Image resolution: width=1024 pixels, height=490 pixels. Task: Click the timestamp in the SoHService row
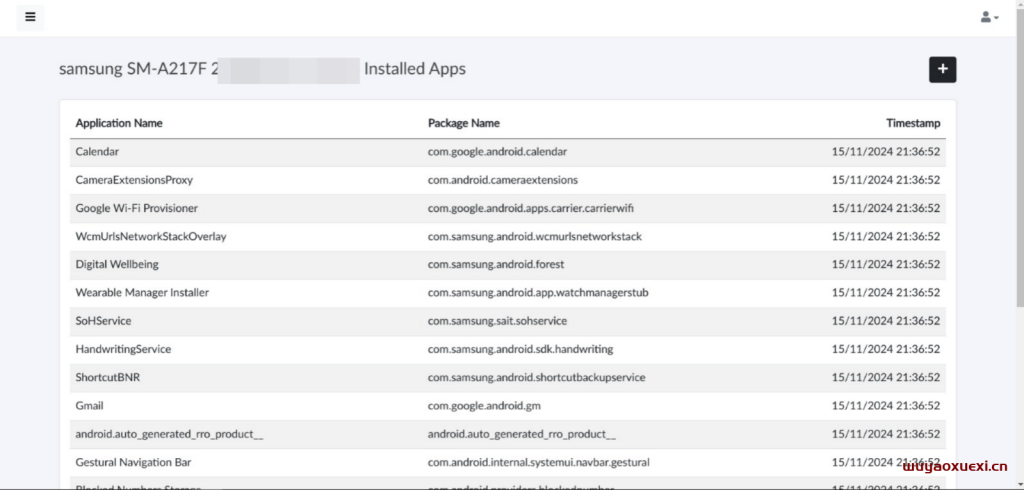pos(886,321)
